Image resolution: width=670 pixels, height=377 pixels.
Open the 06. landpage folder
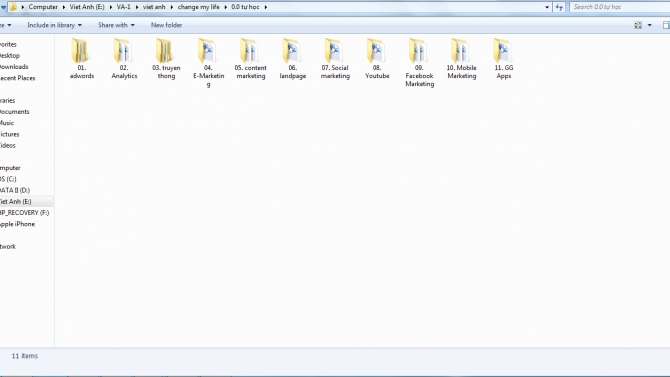(x=293, y=58)
